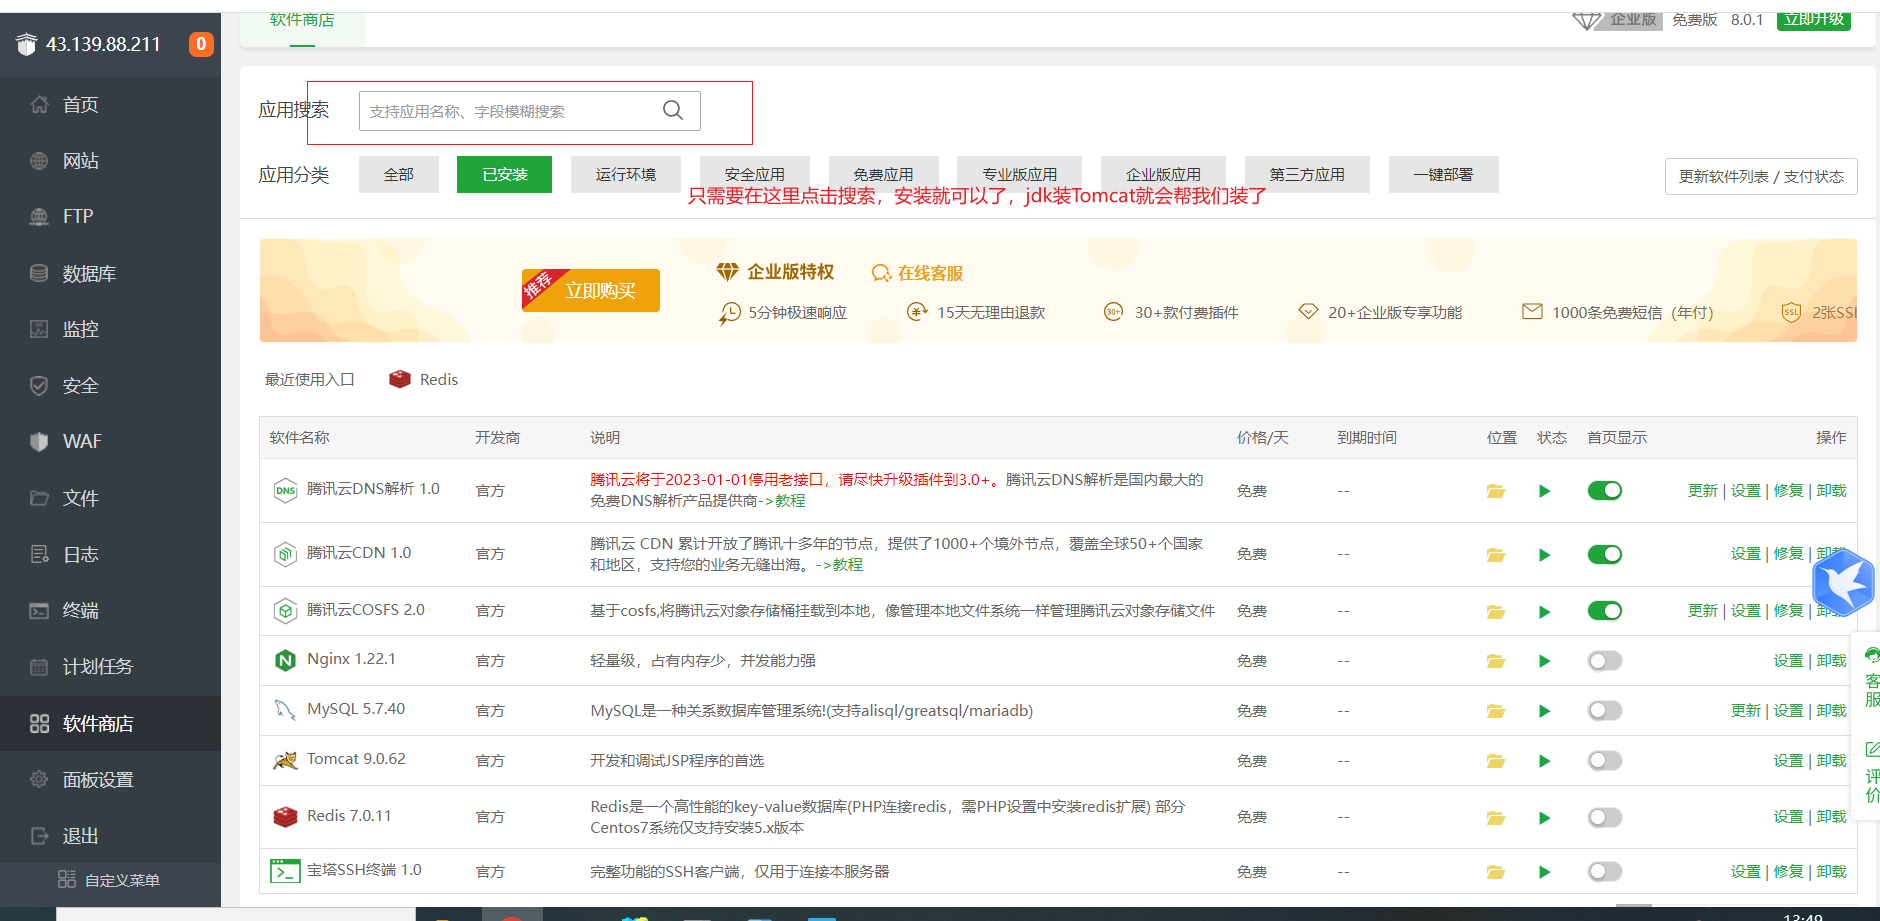Click 更新软件列表 / 支付状态 button
1880x921 pixels.
tap(1760, 177)
